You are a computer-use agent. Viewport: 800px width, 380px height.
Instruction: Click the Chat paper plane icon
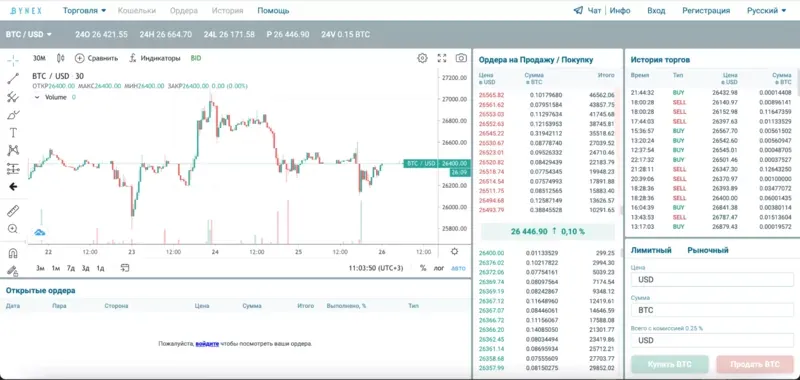pyautogui.click(x=578, y=10)
